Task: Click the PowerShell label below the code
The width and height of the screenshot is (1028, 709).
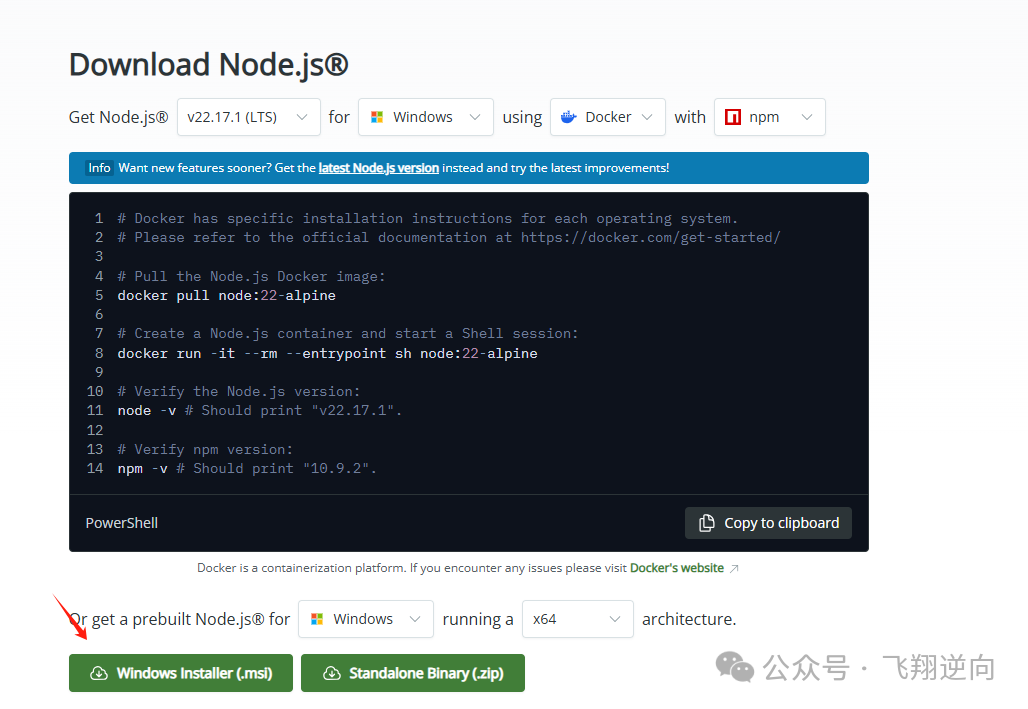Action: 121,523
